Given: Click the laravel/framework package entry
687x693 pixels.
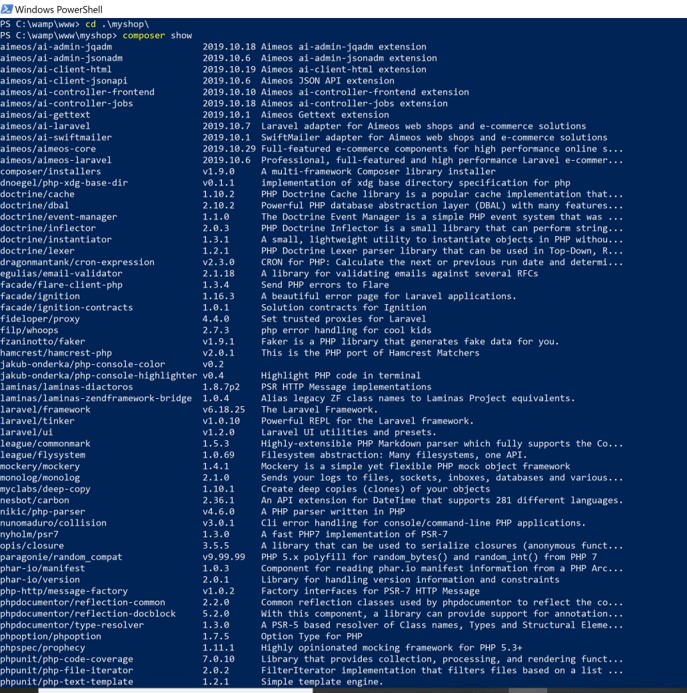Looking at the screenshot, I should [x=45, y=410].
